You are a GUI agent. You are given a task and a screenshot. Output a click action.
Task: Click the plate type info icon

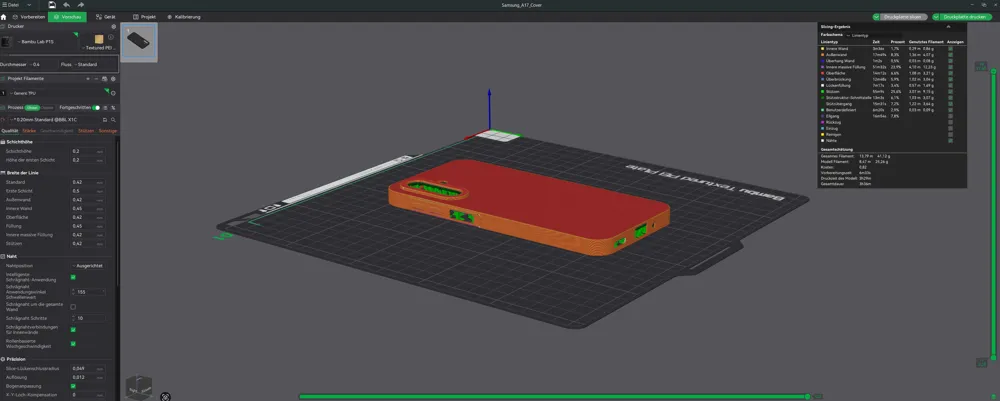point(112,38)
